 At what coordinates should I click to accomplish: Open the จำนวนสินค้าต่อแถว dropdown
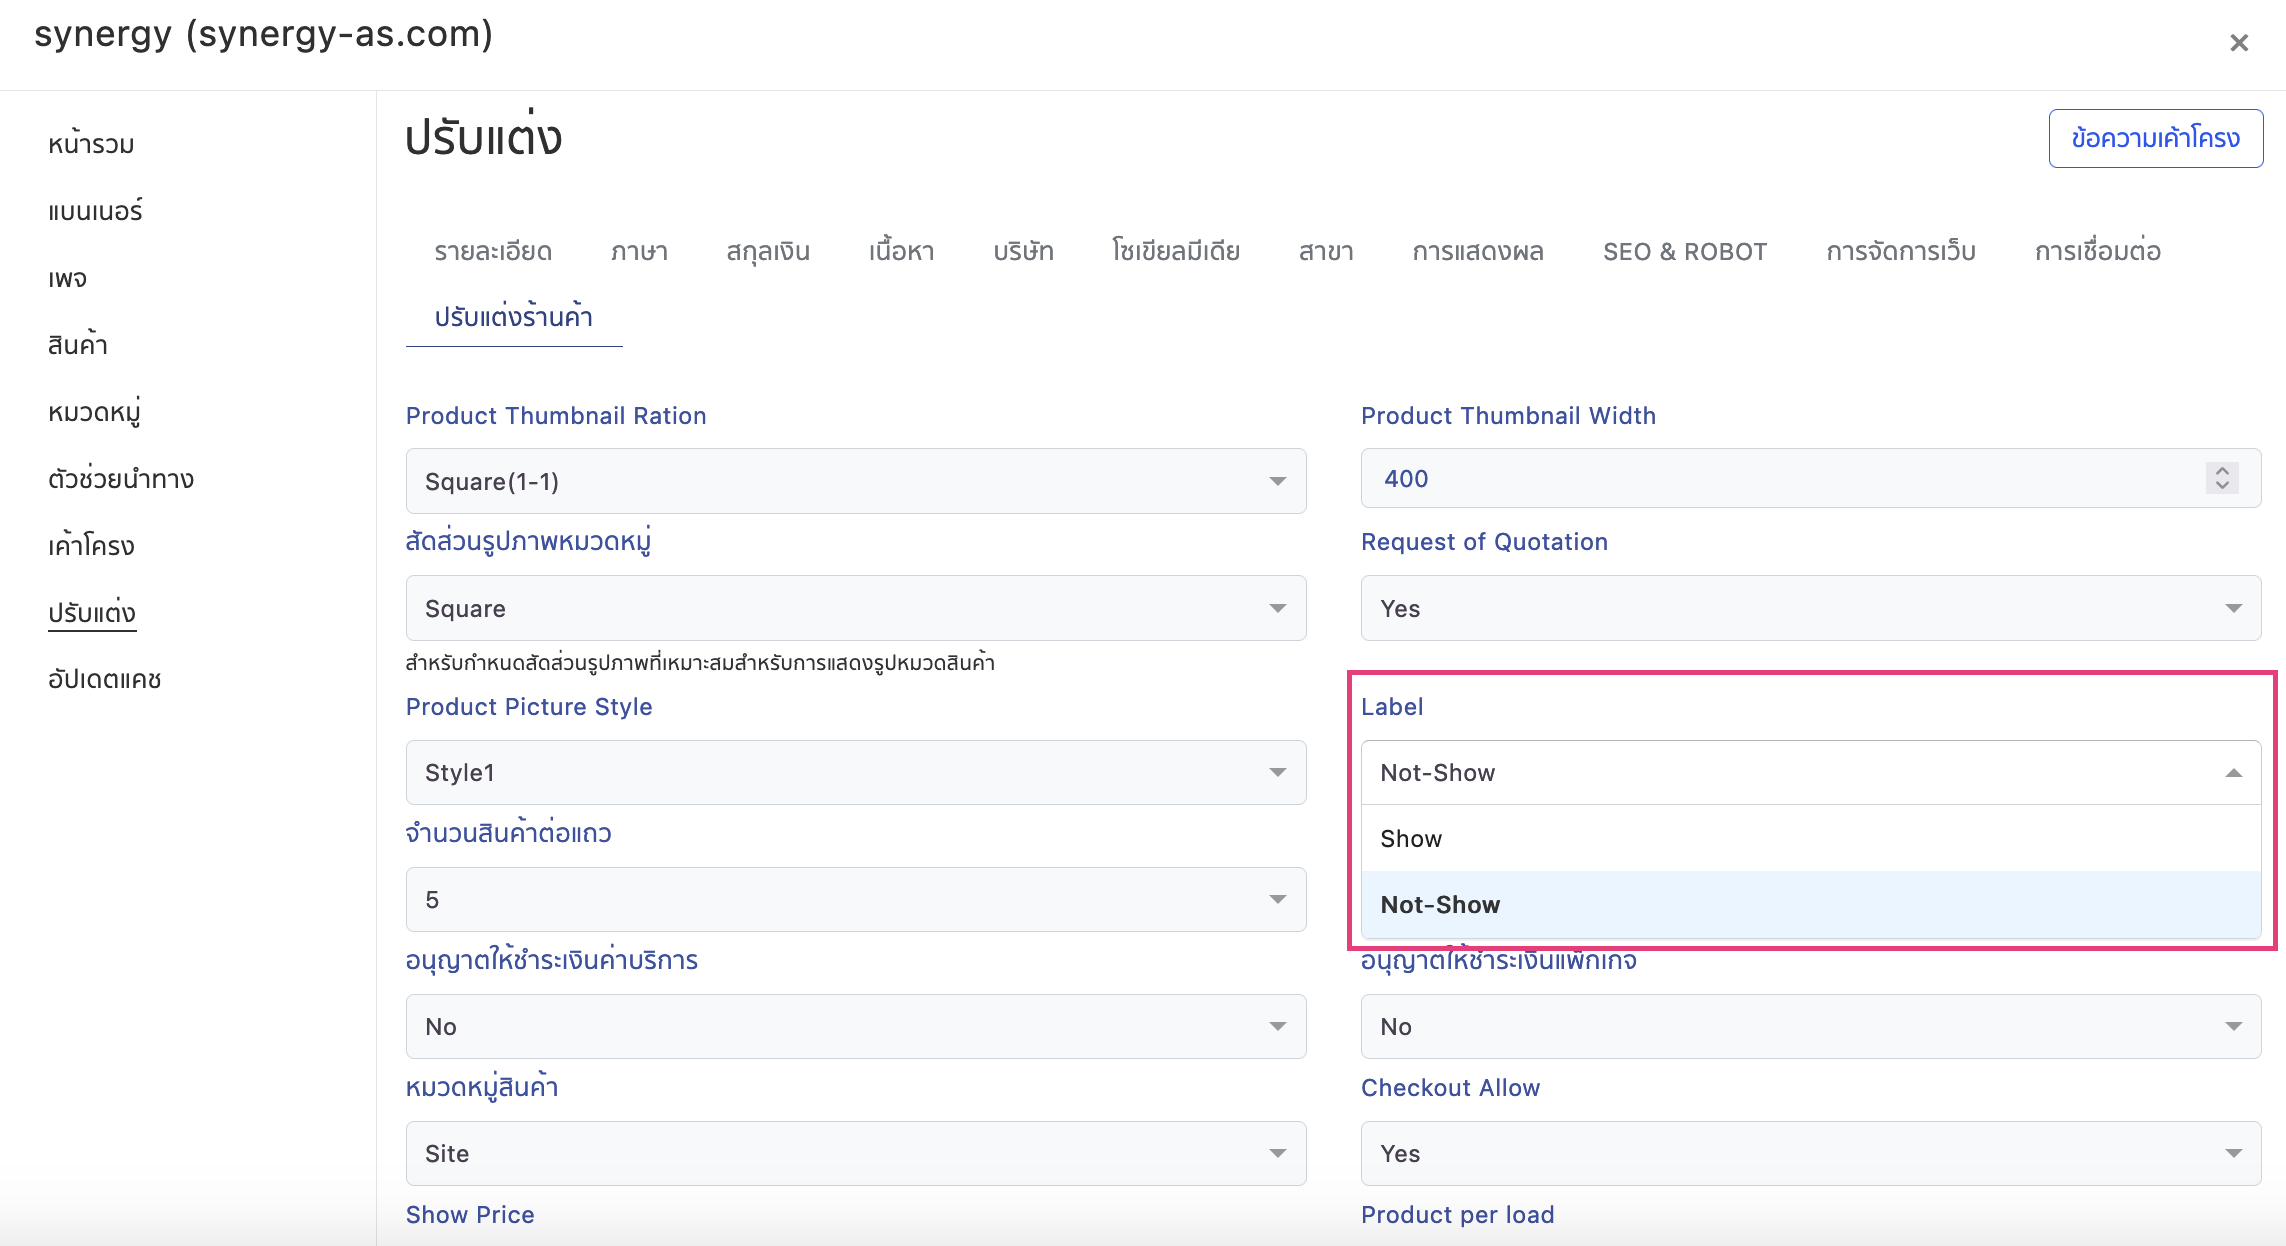(x=856, y=899)
